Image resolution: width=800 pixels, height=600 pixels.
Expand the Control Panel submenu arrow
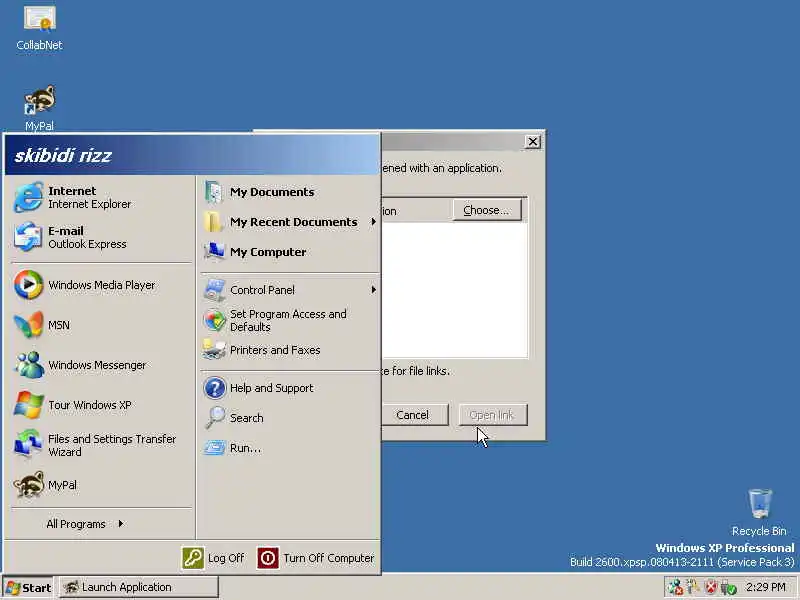tap(373, 290)
